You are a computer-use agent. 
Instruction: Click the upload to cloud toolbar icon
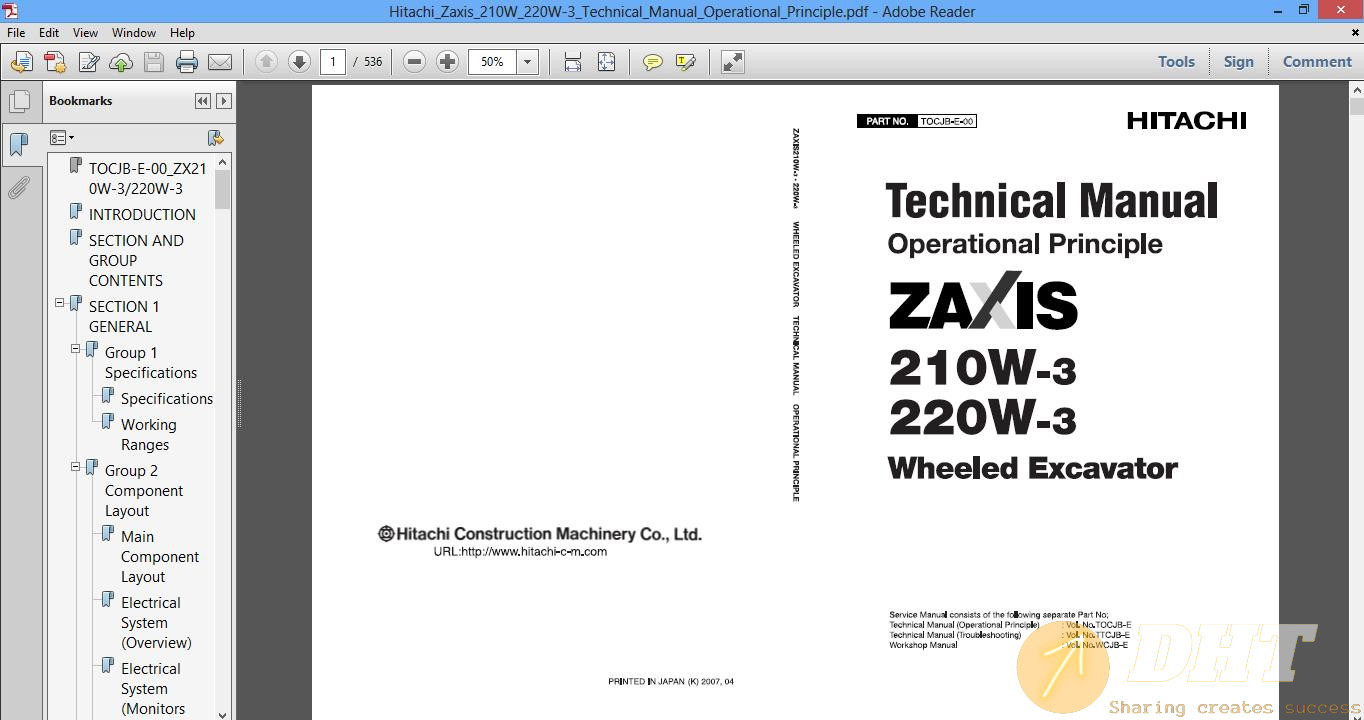click(x=121, y=62)
